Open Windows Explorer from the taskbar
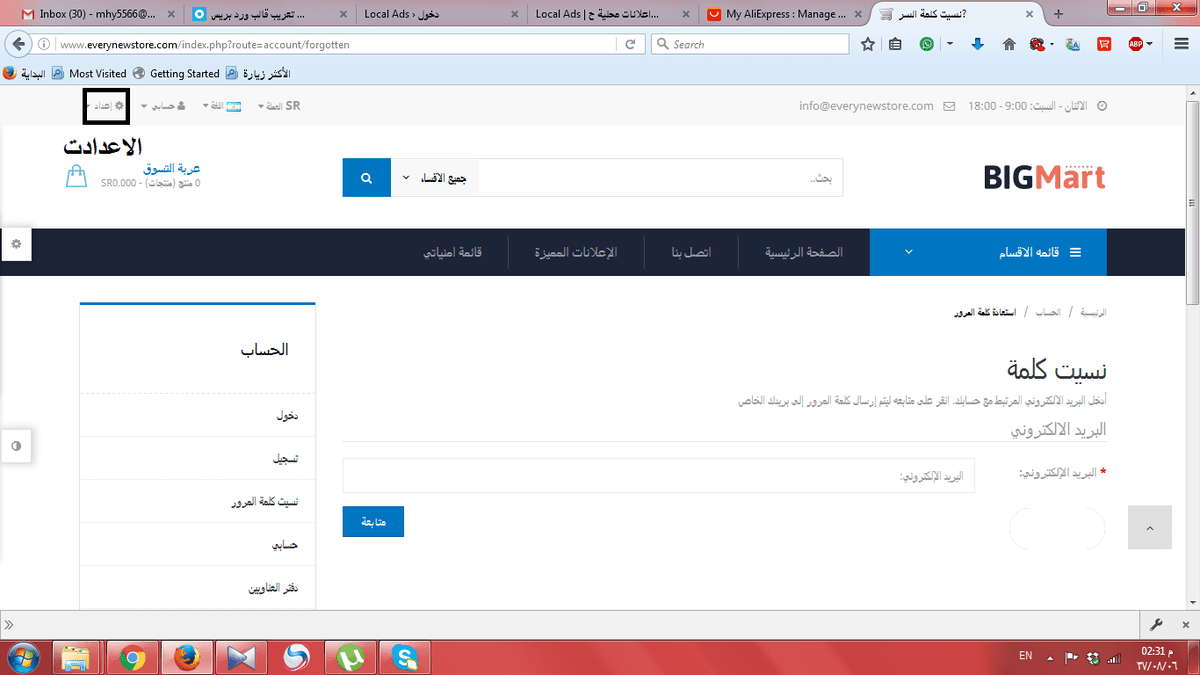This screenshot has height=675, width=1200. [76, 658]
